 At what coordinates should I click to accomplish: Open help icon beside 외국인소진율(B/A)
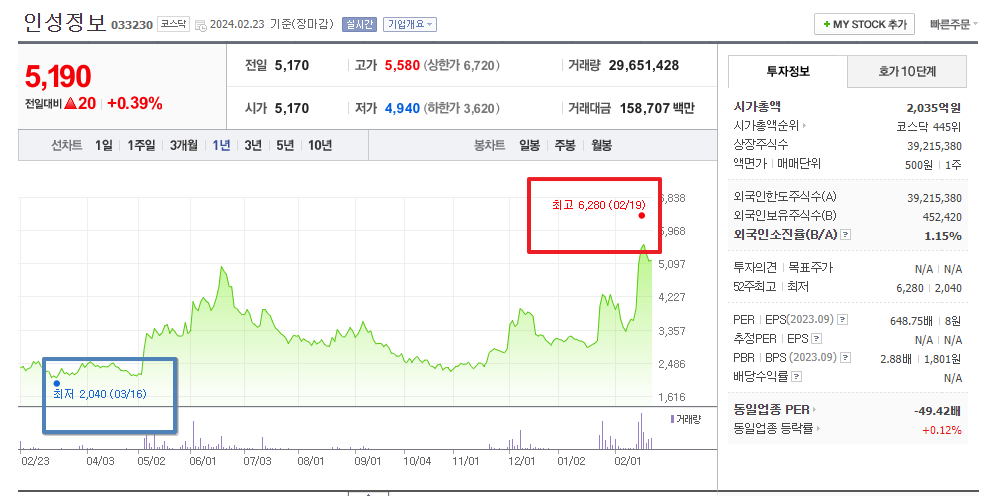click(x=846, y=235)
